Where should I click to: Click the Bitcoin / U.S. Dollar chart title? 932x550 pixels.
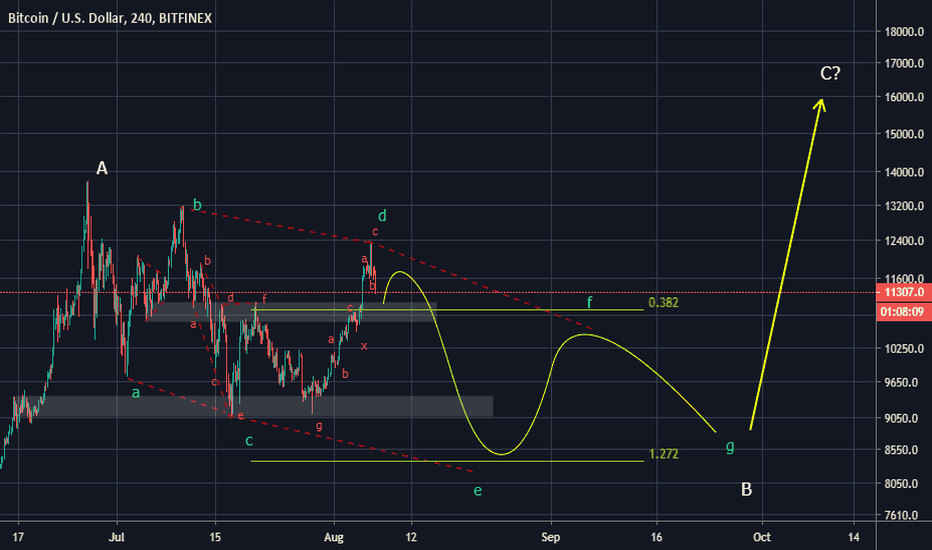[x=109, y=18]
